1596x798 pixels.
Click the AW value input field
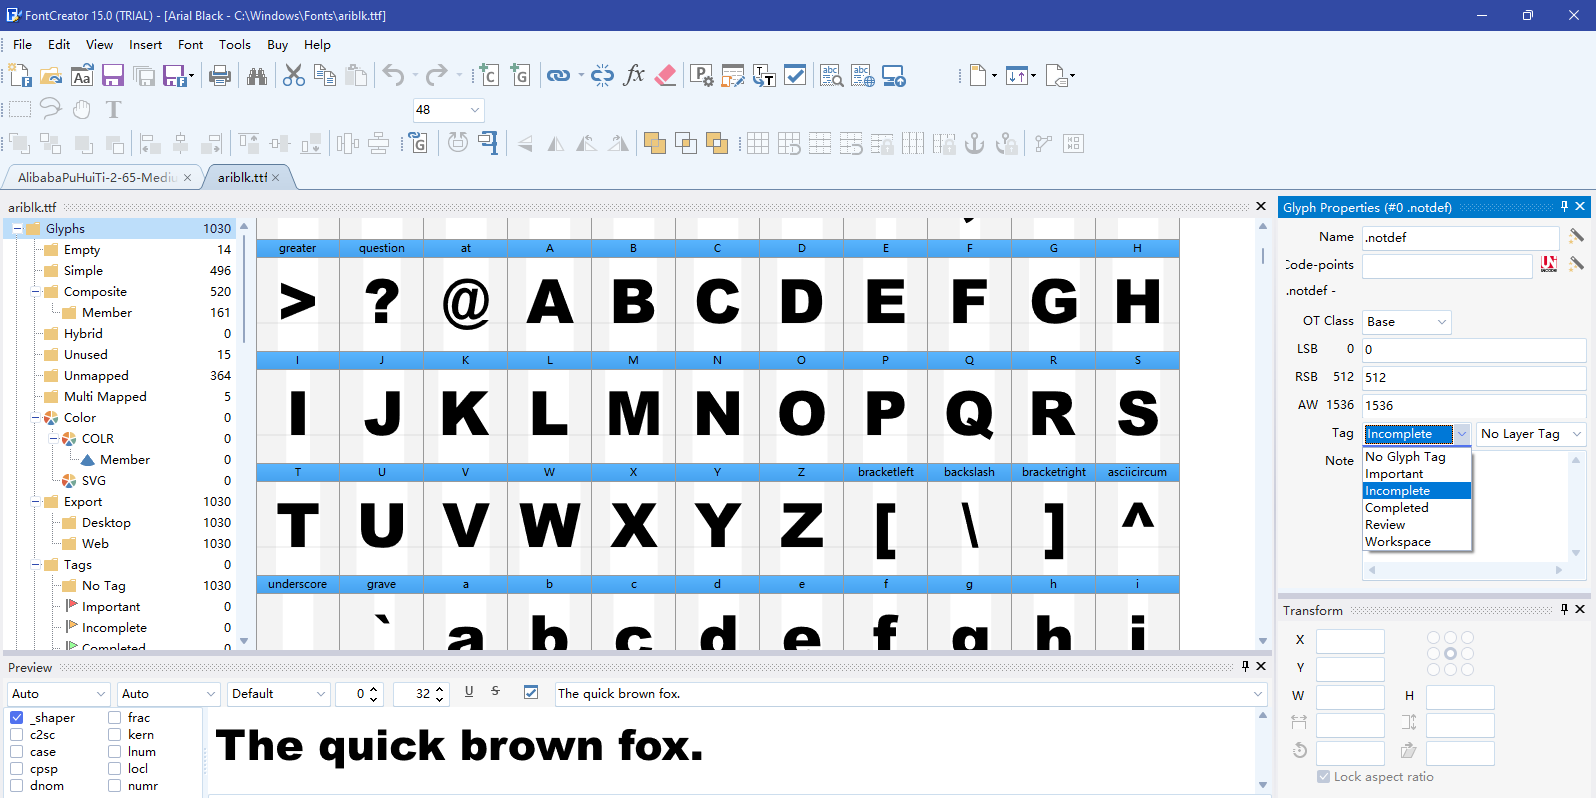point(1474,405)
